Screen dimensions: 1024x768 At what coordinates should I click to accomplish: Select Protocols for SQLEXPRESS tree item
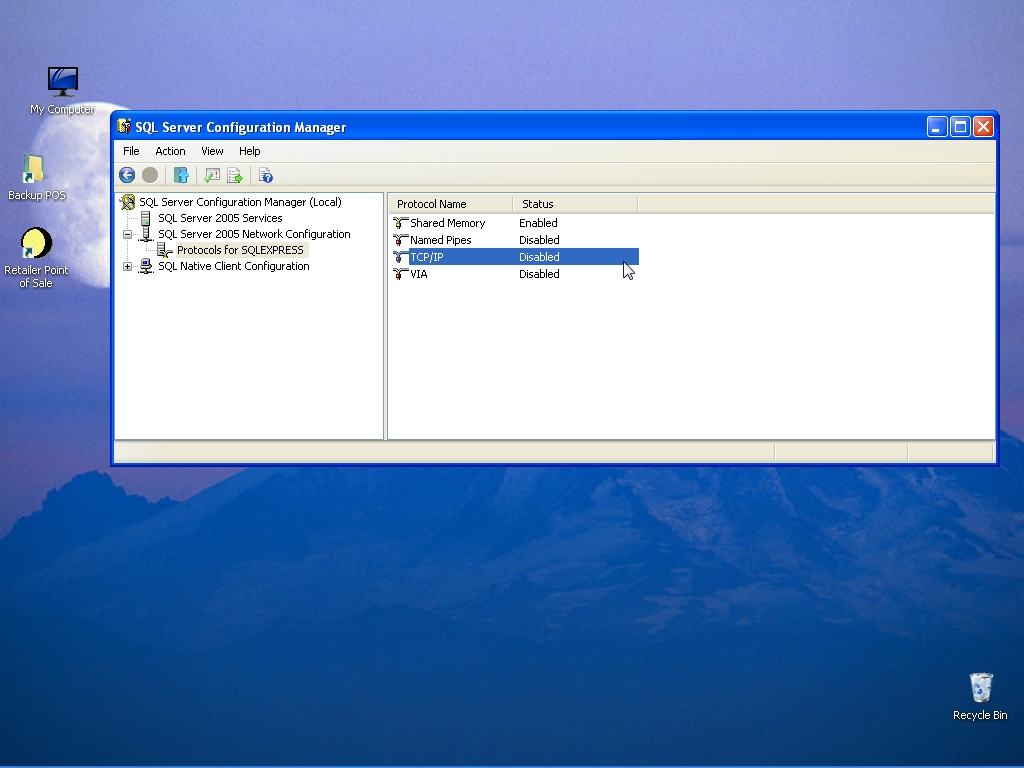(240, 250)
